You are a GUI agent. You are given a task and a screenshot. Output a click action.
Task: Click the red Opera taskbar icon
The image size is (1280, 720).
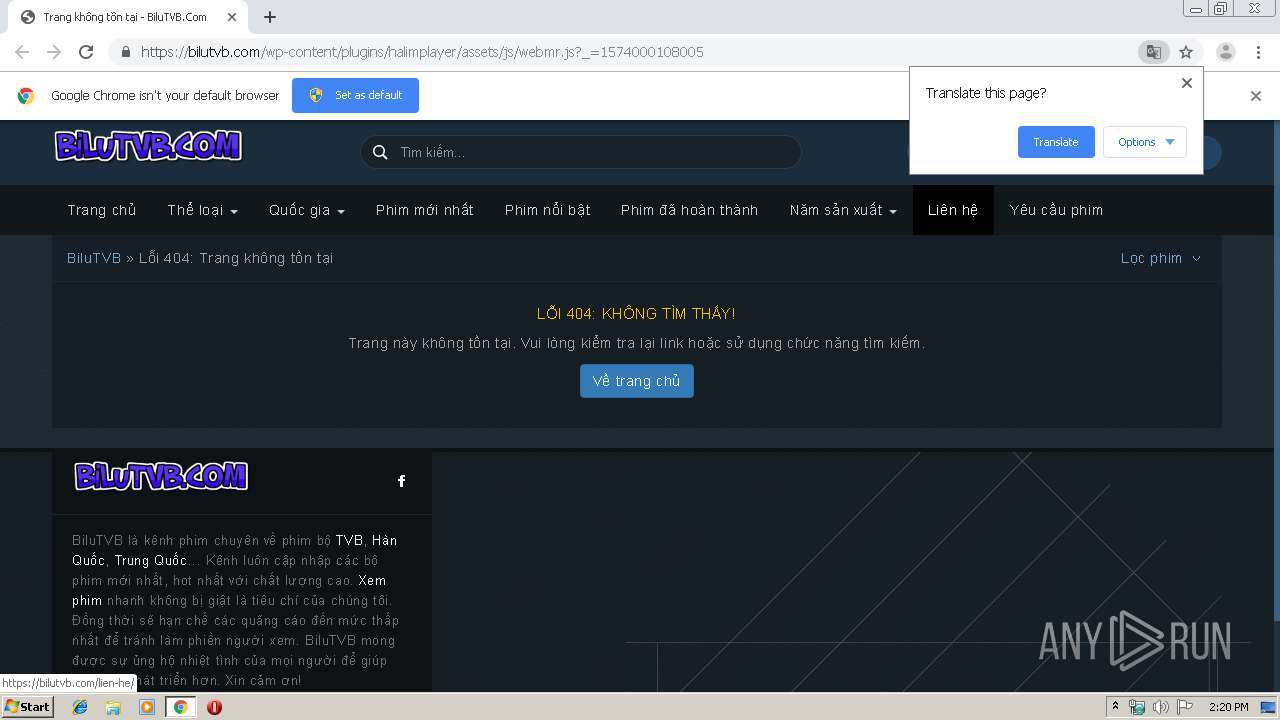pyautogui.click(x=214, y=707)
